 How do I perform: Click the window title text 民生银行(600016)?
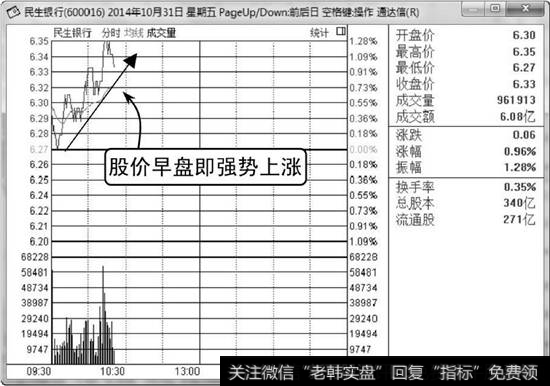point(65,12)
